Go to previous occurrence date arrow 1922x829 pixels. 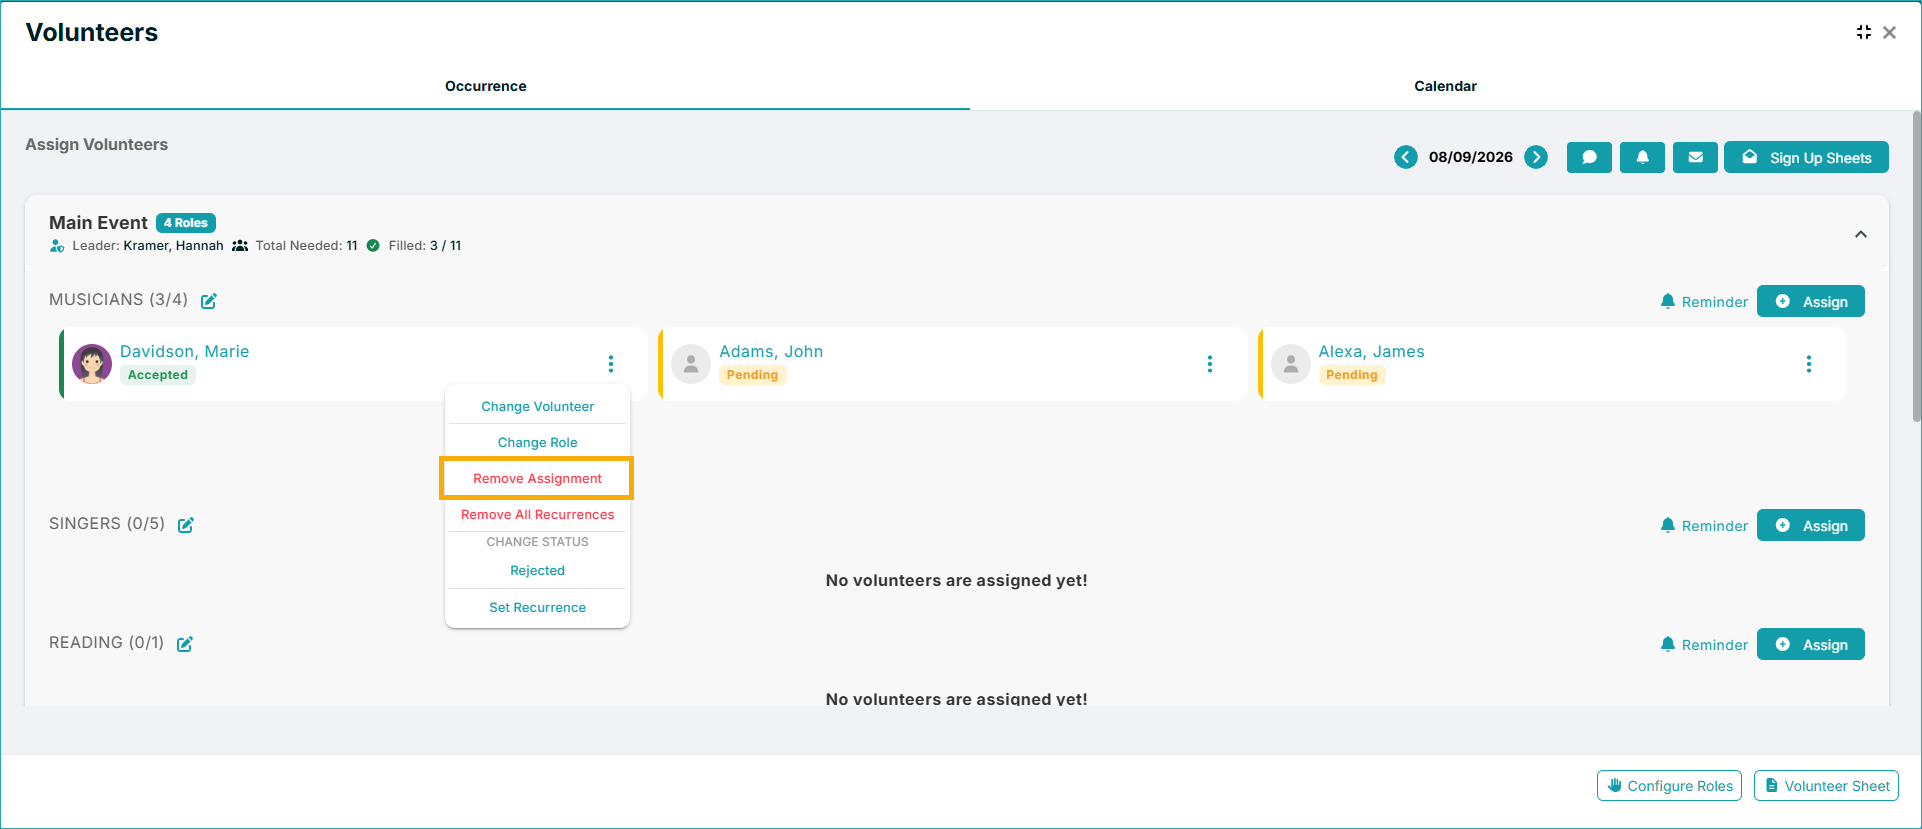(x=1405, y=157)
